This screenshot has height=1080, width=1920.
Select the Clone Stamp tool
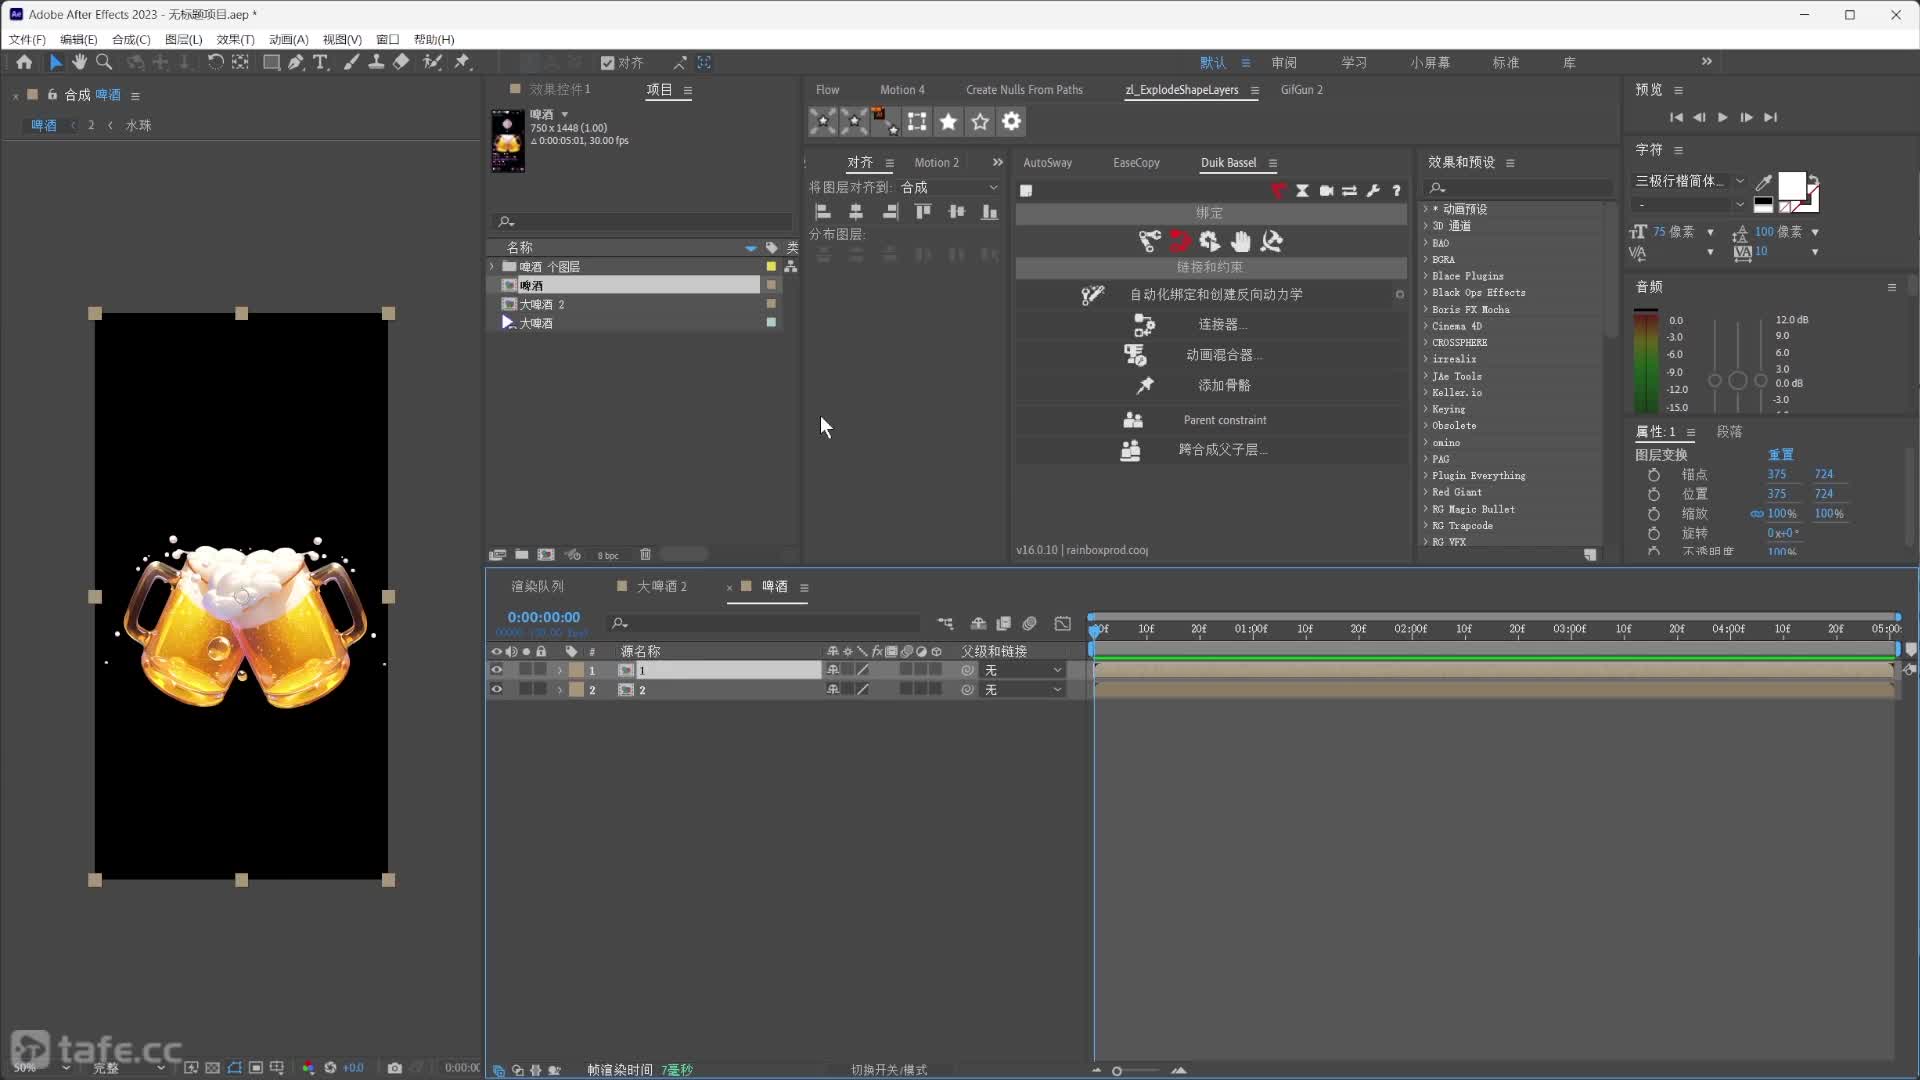[376, 62]
